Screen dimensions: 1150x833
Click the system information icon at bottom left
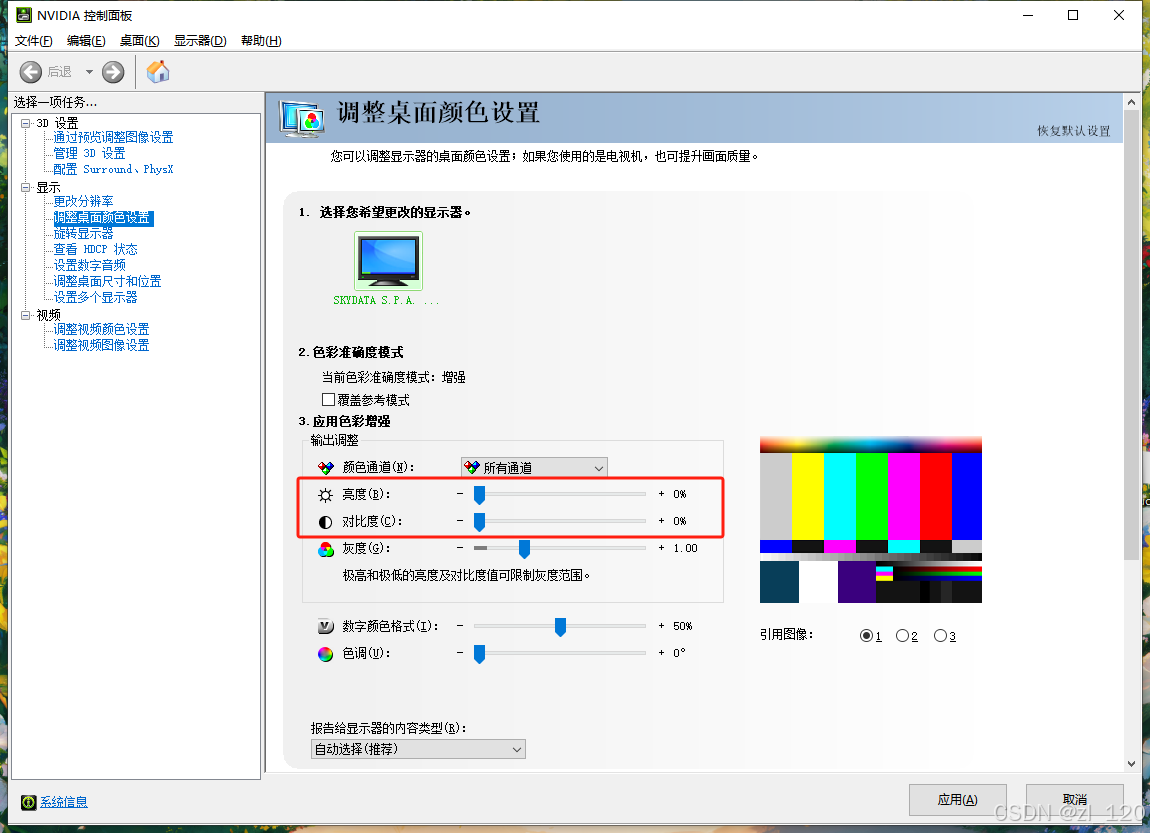click(29, 802)
